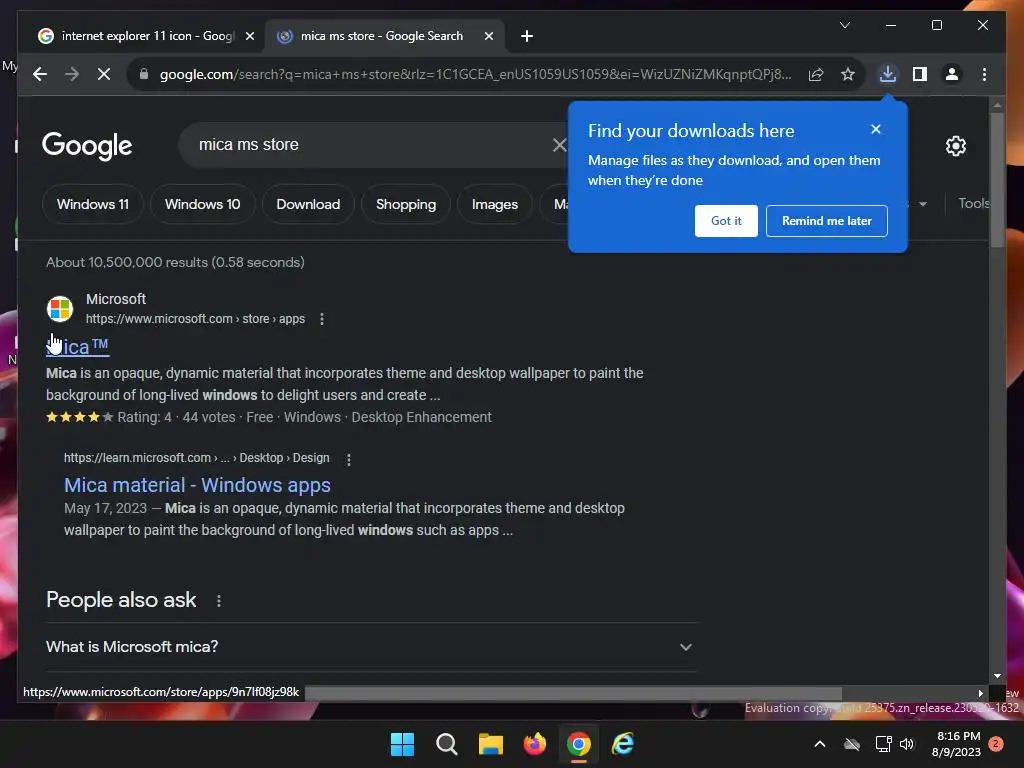Open the tab search dropdown
The height and width of the screenshot is (768, 1024).
844,25
